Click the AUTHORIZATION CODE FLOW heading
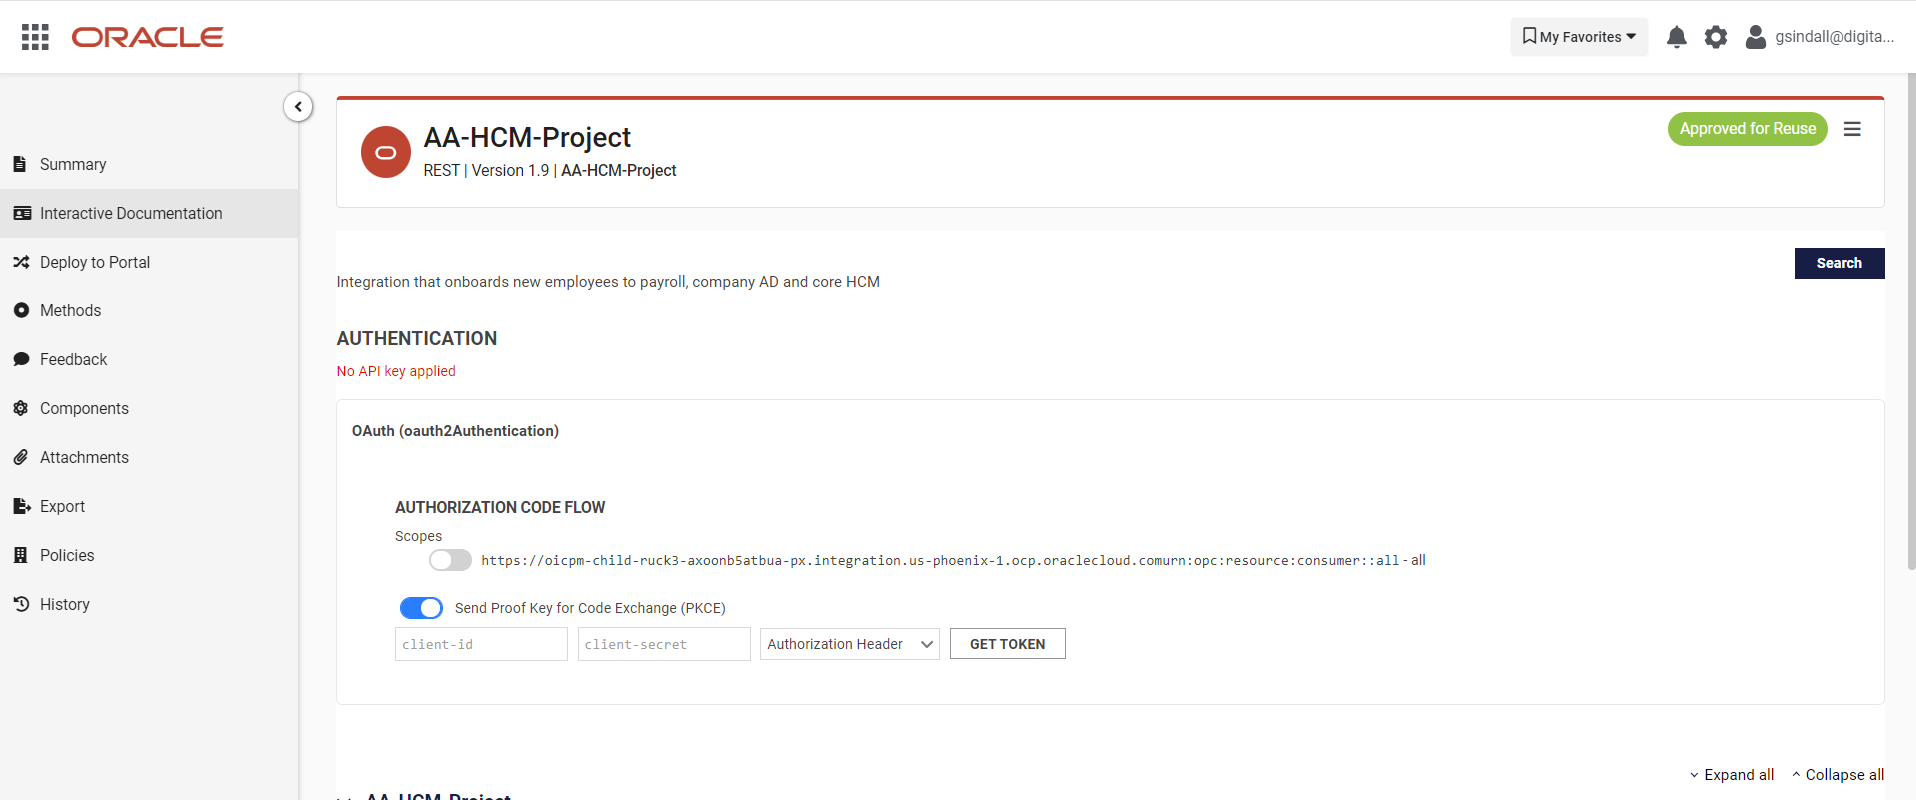This screenshot has width=1916, height=800. [x=500, y=508]
